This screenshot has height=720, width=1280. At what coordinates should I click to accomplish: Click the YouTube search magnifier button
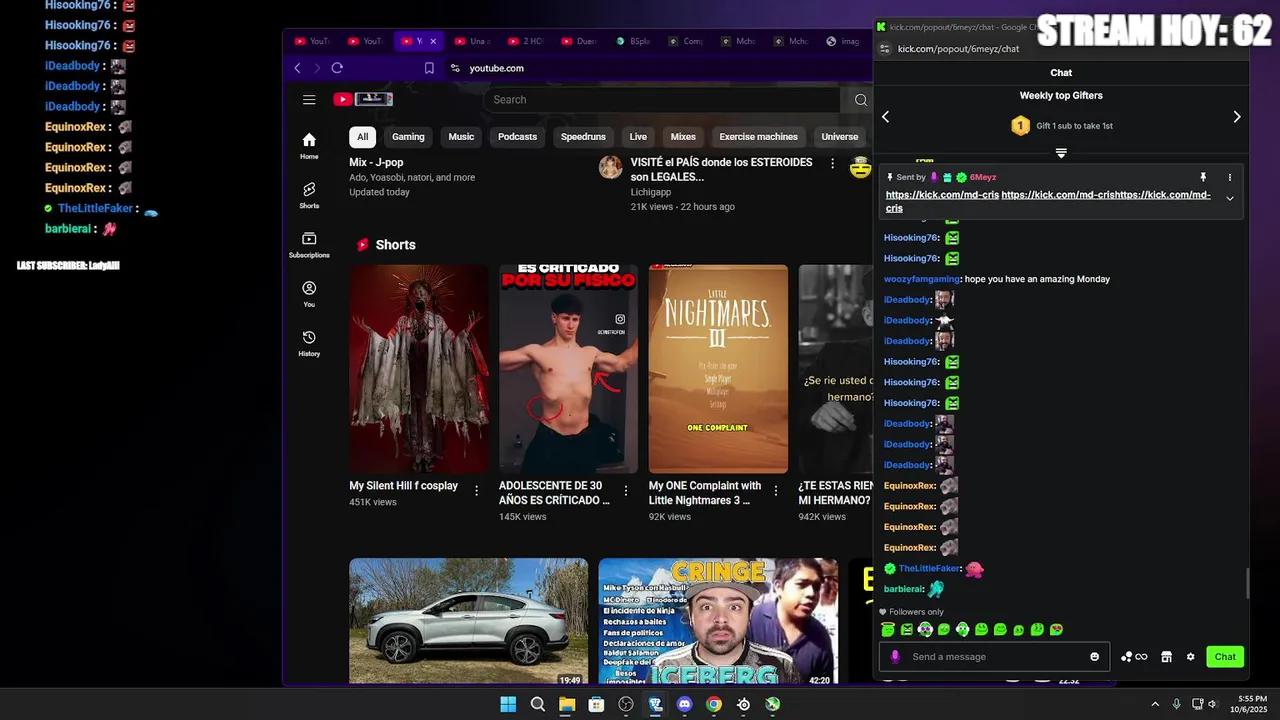[x=860, y=99]
